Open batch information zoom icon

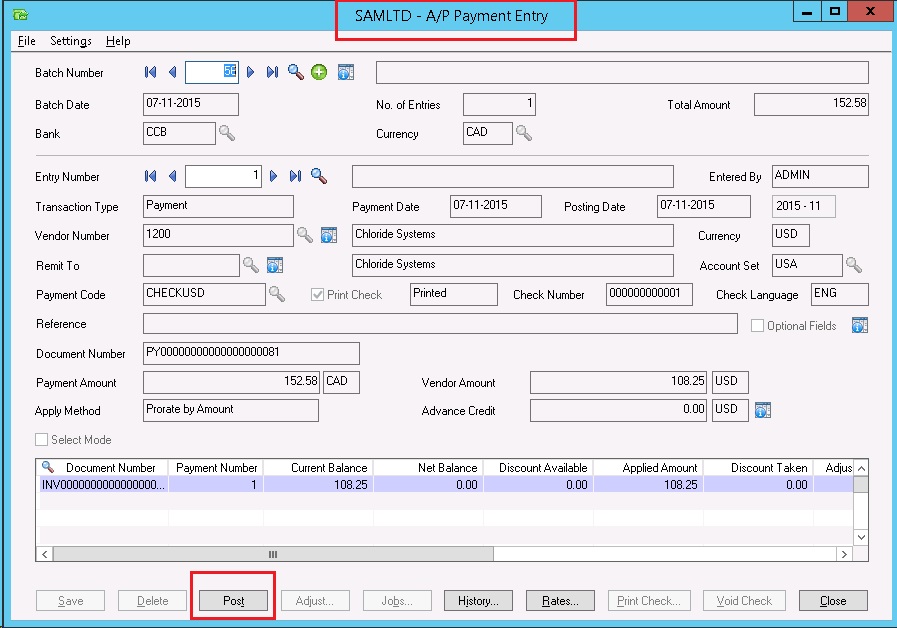pyautogui.click(x=346, y=72)
